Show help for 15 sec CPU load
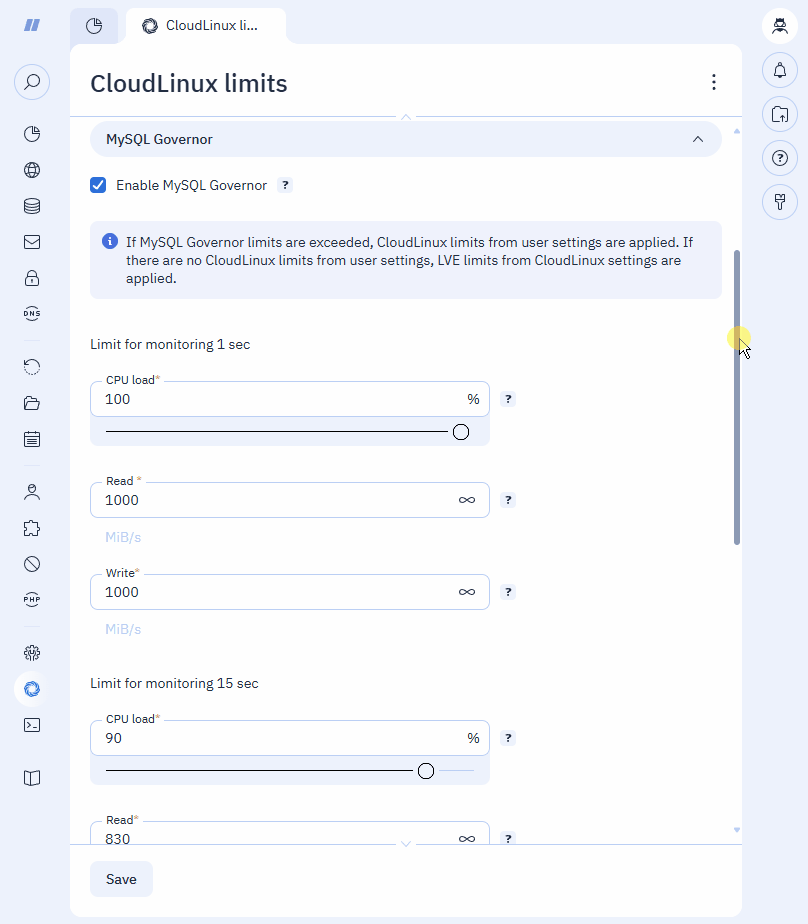Viewport: 808px width, 924px height. tap(508, 738)
